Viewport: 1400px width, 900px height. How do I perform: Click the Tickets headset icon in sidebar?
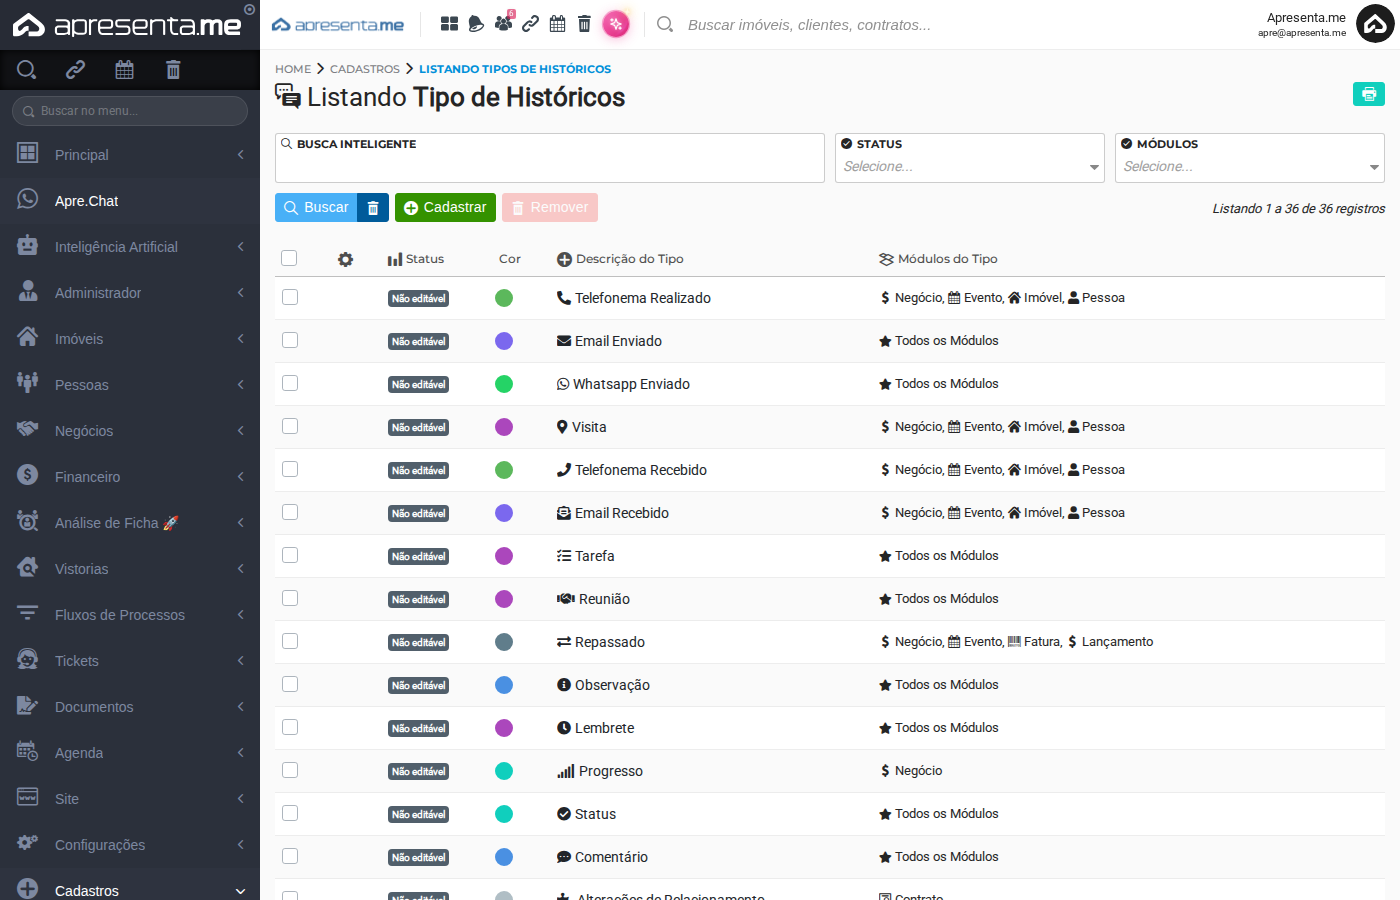click(x=28, y=659)
